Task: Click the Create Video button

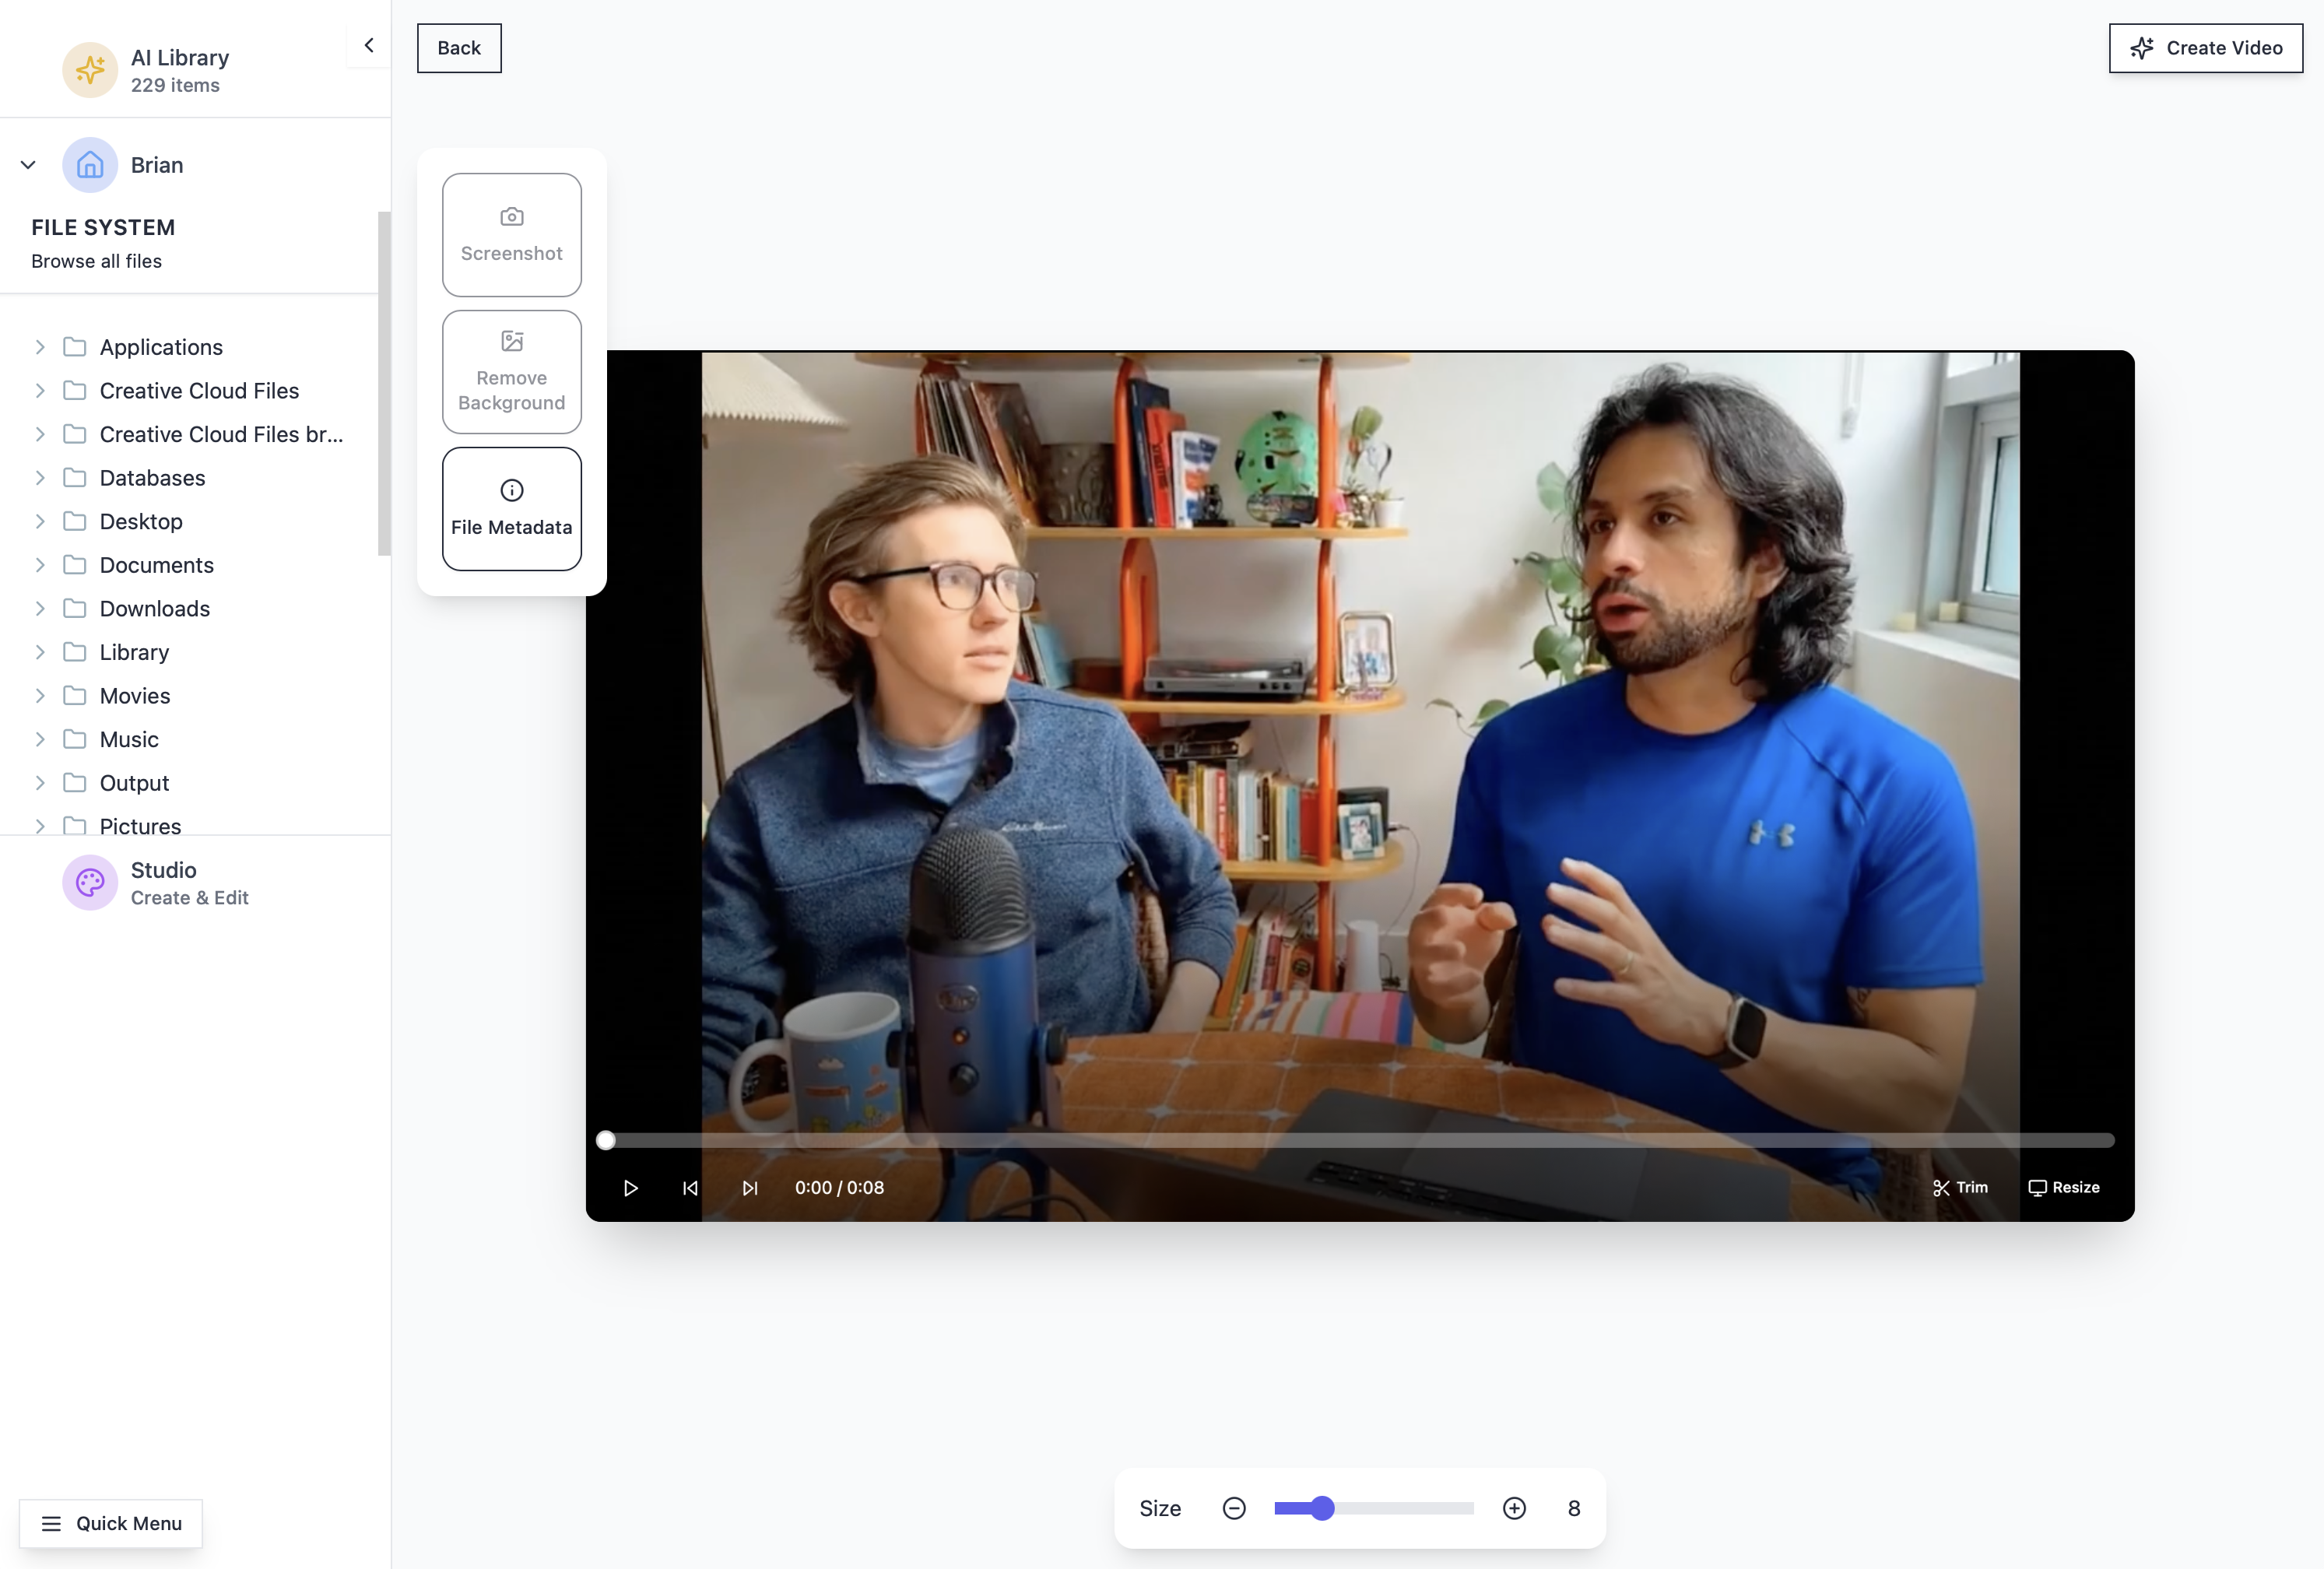Action: click(2205, 48)
